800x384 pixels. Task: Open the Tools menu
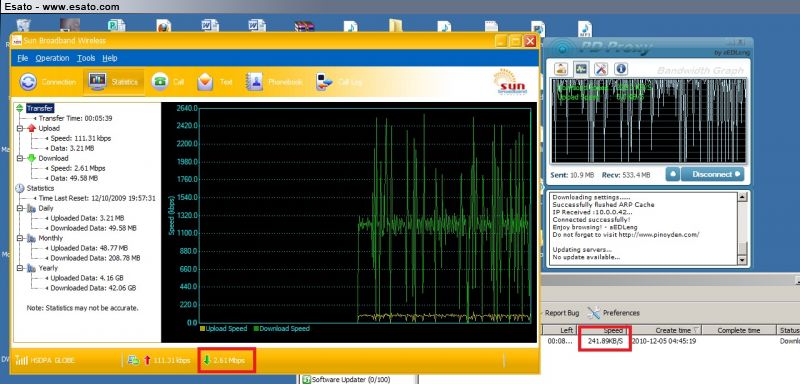(86, 58)
